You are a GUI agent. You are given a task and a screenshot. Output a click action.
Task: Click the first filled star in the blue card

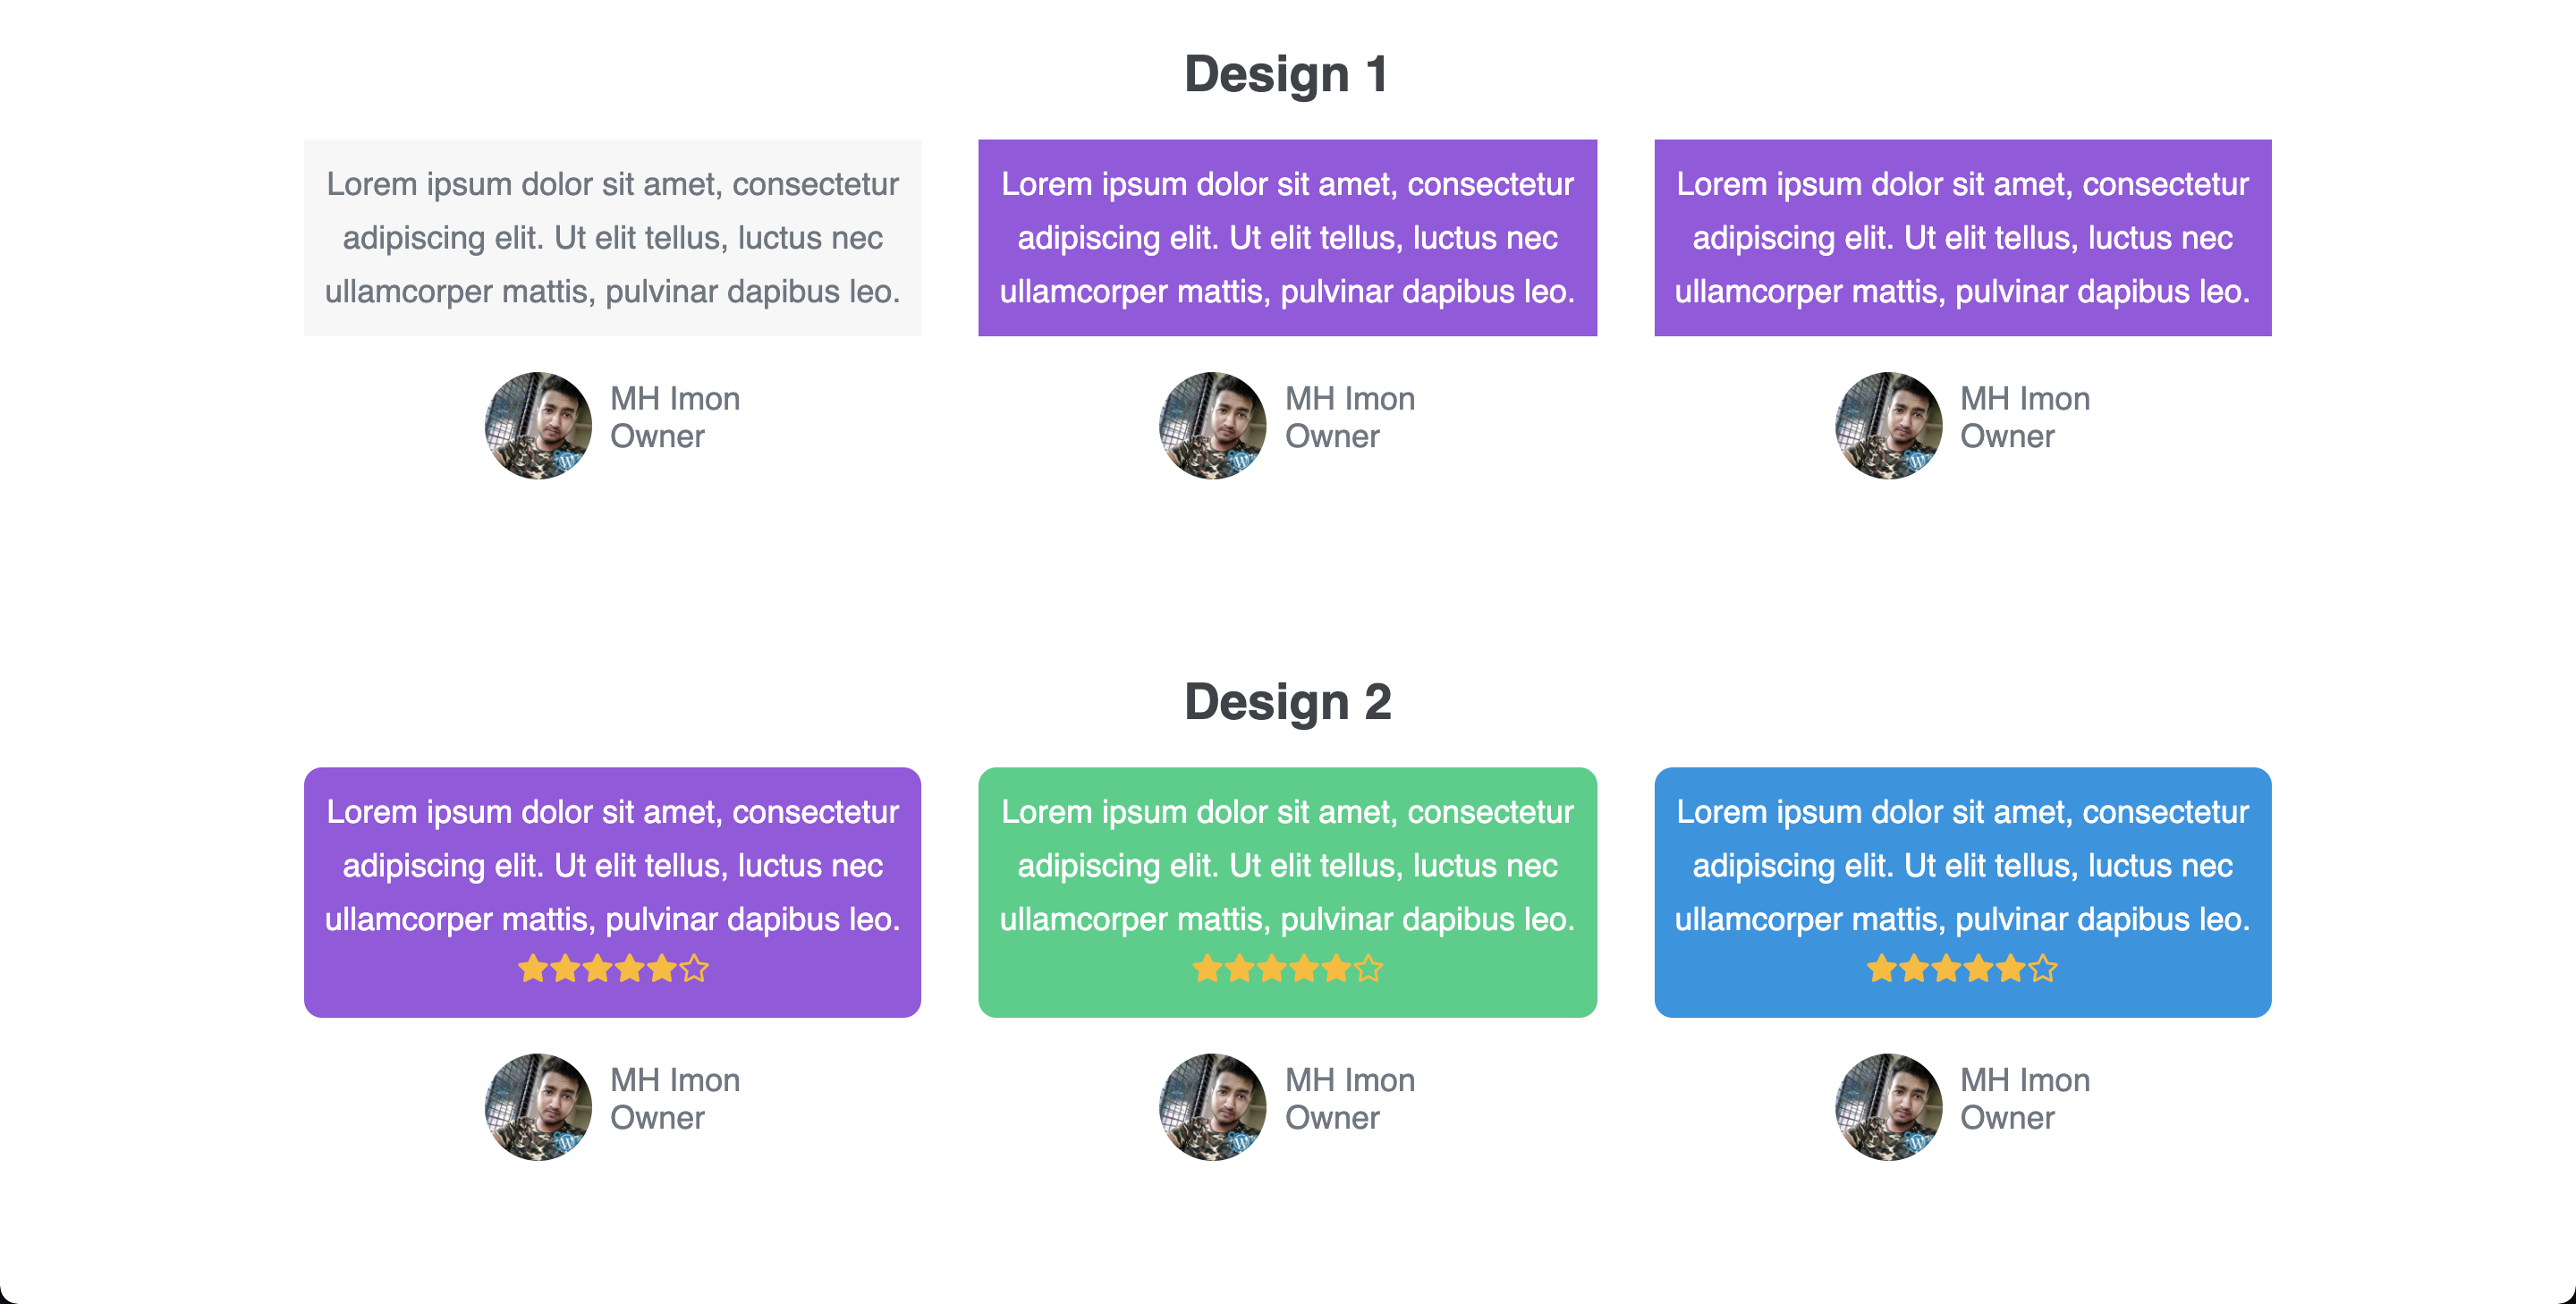(x=1882, y=968)
